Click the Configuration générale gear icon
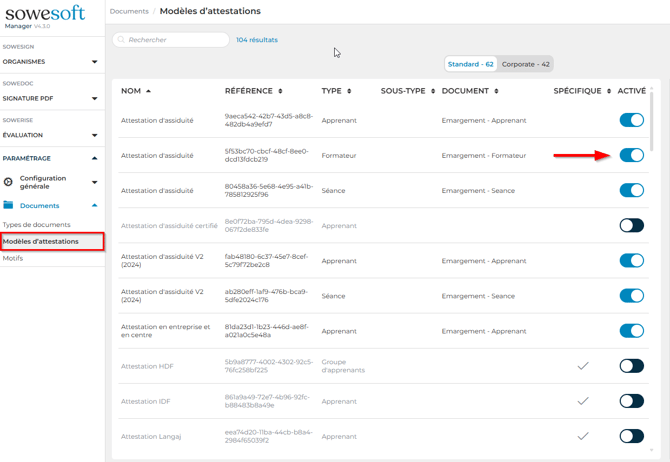The height and width of the screenshot is (462, 670). (x=8, y=182)
